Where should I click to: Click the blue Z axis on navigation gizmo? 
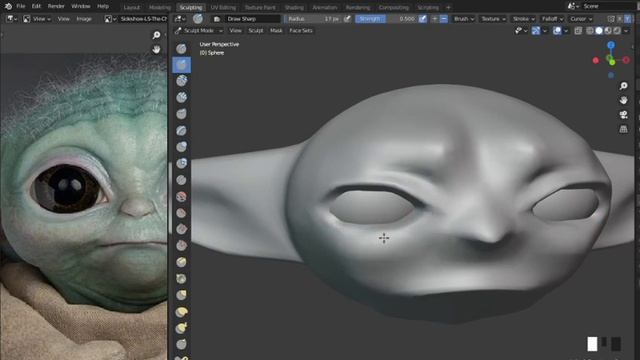pyautogui.click(x=611, y=45)
